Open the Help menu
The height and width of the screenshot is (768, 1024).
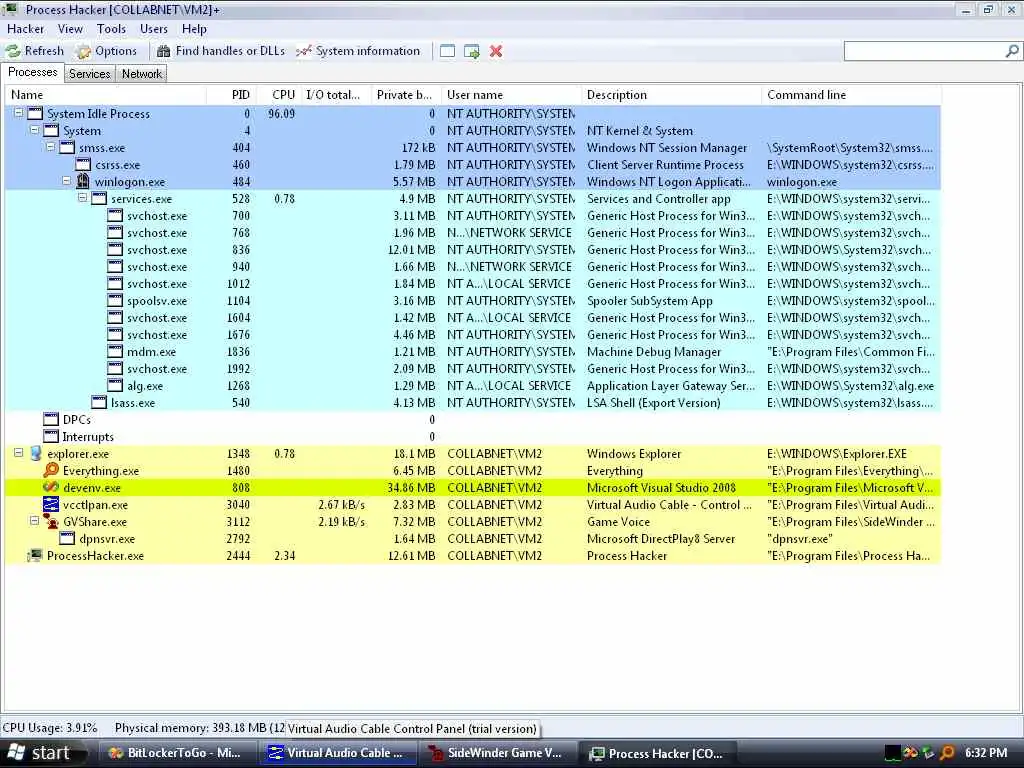(x=194, y=29)
